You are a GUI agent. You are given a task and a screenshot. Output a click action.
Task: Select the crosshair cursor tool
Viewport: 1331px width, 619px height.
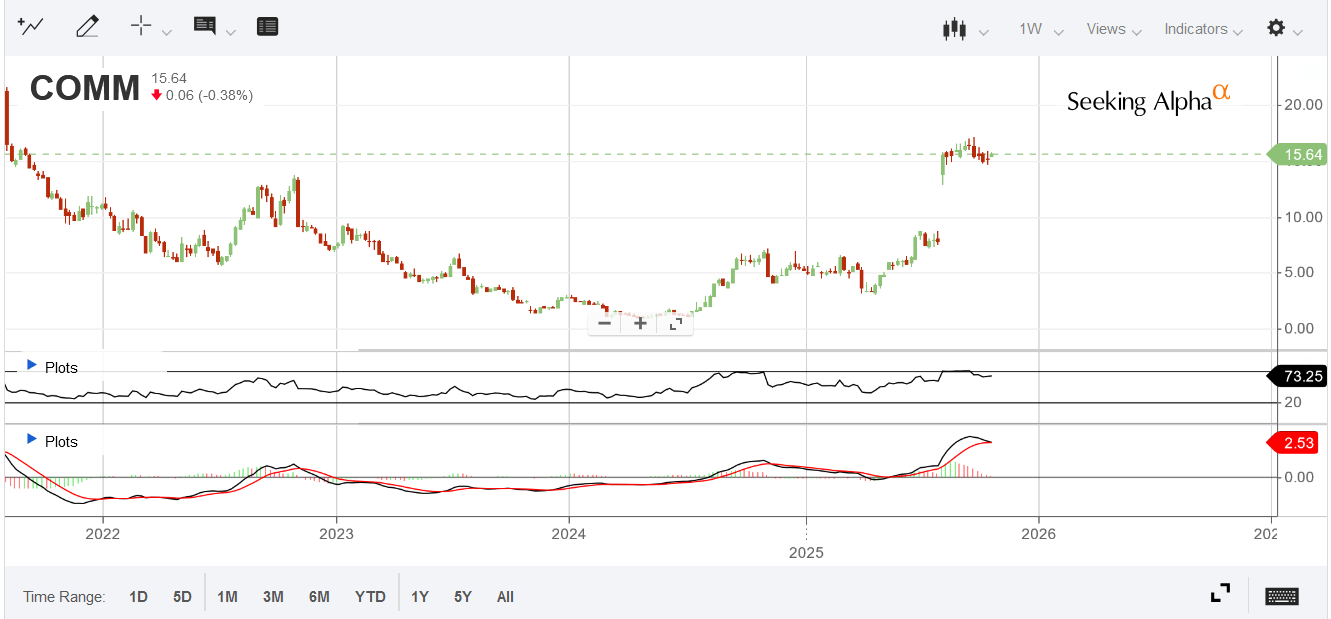(x=141, y=26)
